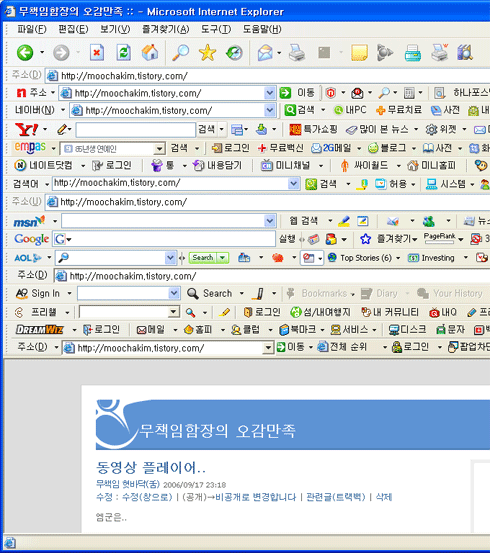Open the 도구(T) menu
The height and width of the screenshot is (553, 490).
[216, 29]
